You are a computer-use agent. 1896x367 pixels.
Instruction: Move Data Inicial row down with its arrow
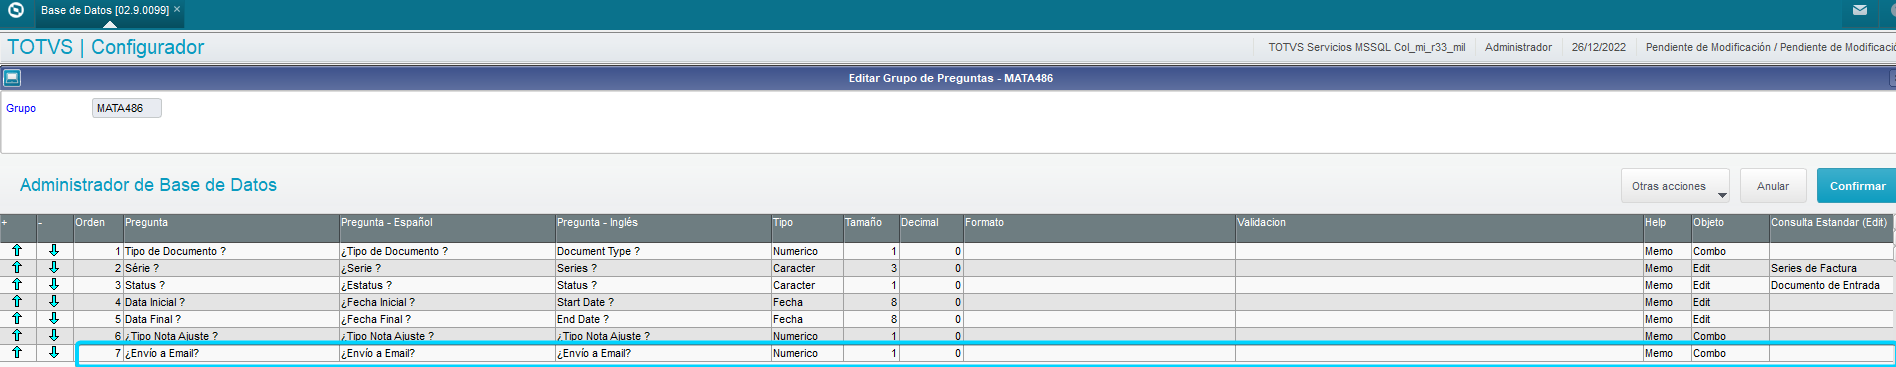(x=54, y=302)
